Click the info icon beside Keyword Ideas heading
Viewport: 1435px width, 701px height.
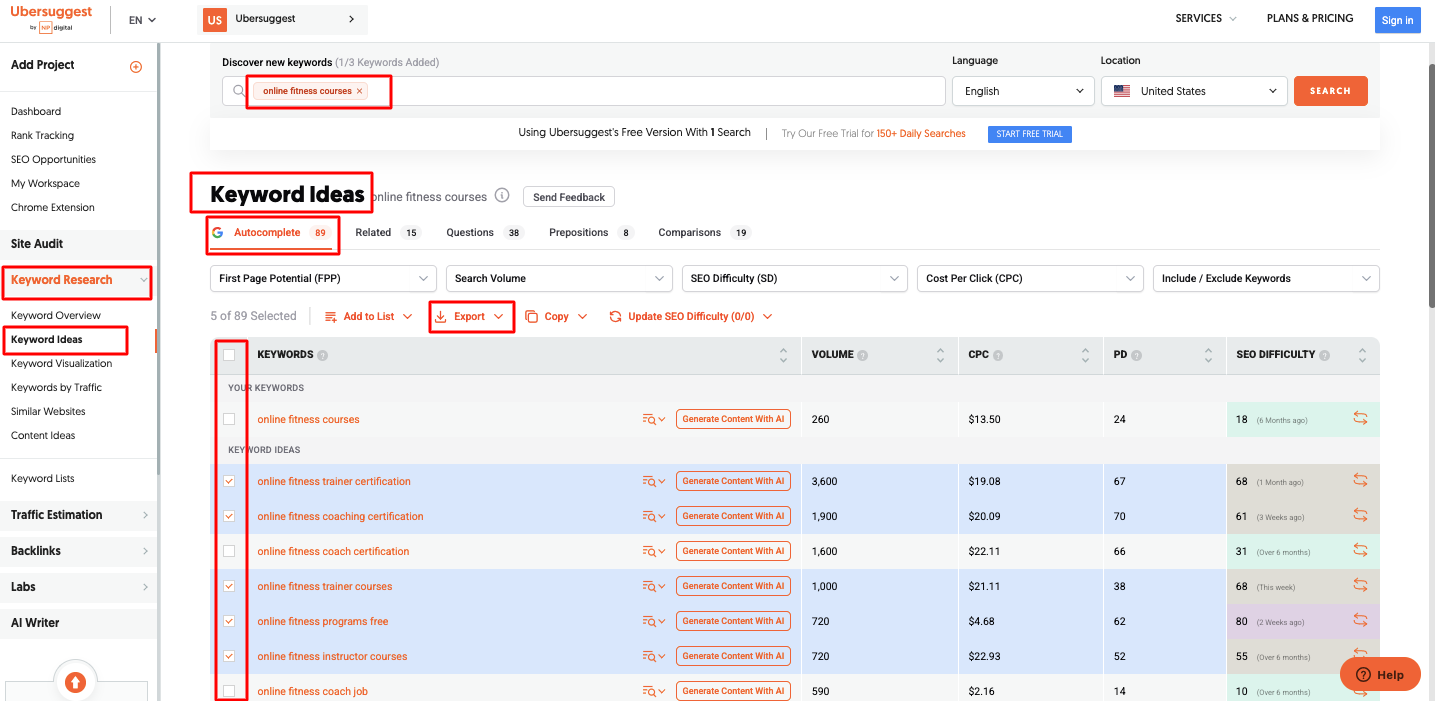(x=502, y=196)
